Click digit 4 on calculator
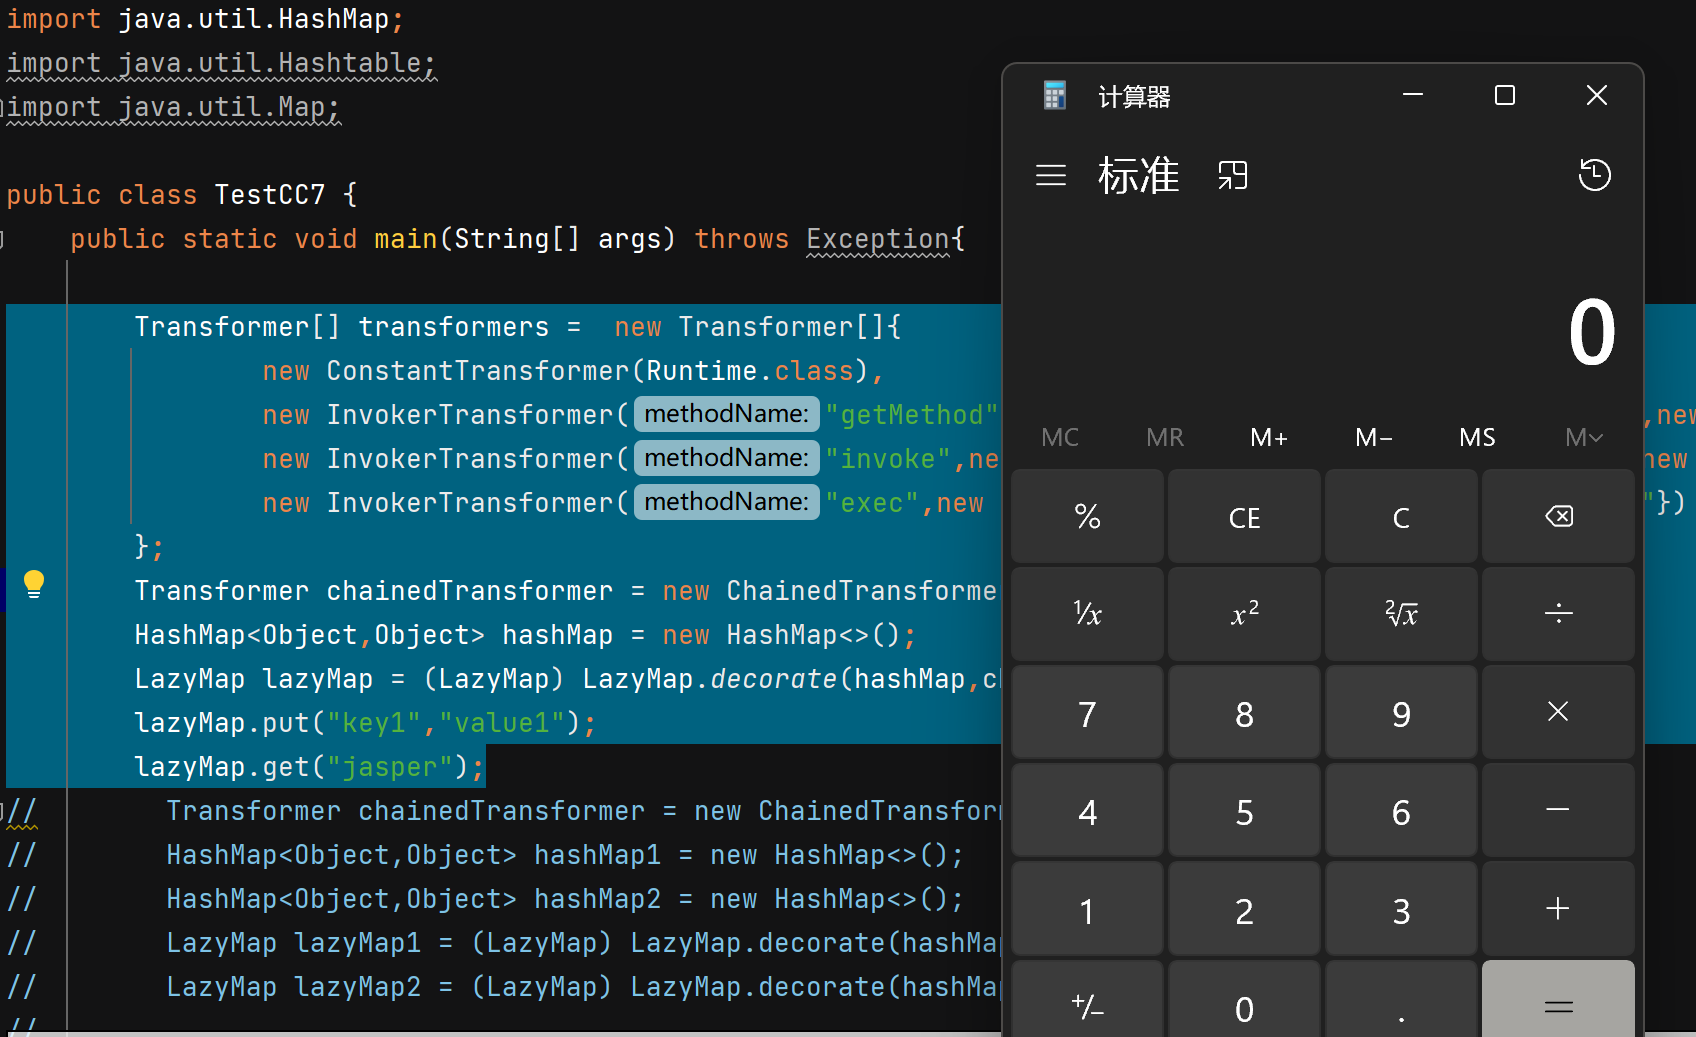The width and height of the screenshot is (1696, 1037). [x=1087, y=810]
